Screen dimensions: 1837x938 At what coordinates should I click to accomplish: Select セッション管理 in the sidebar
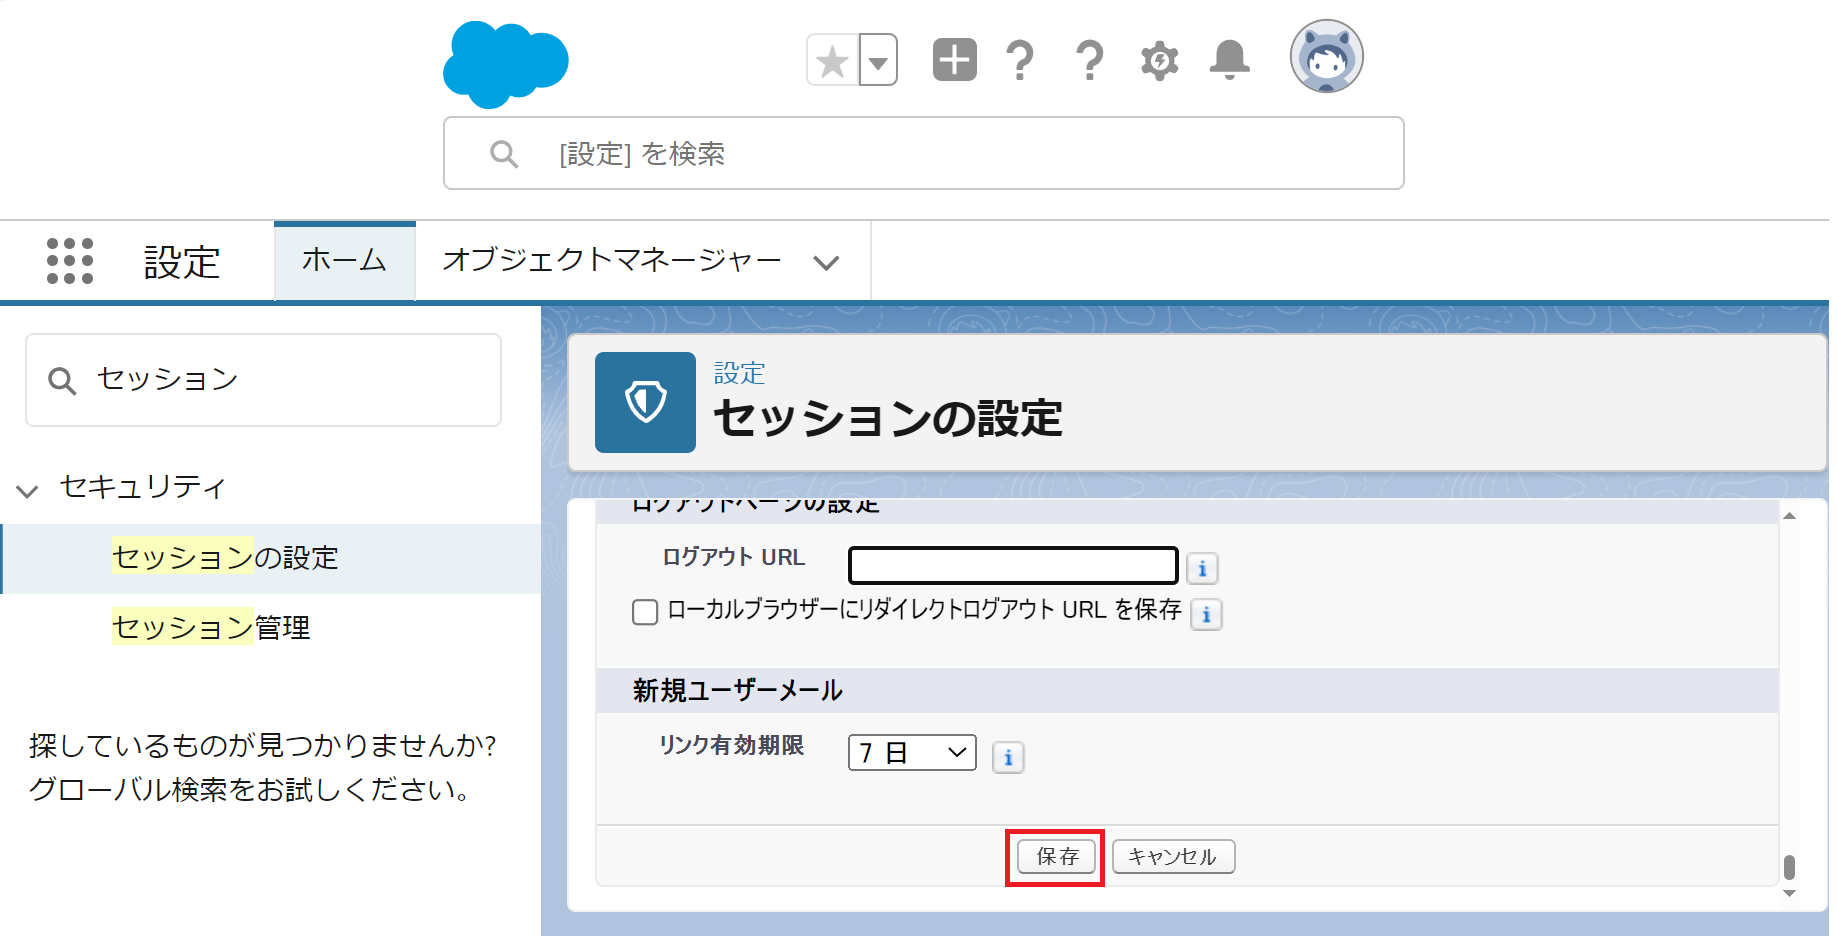pos(211,628)
